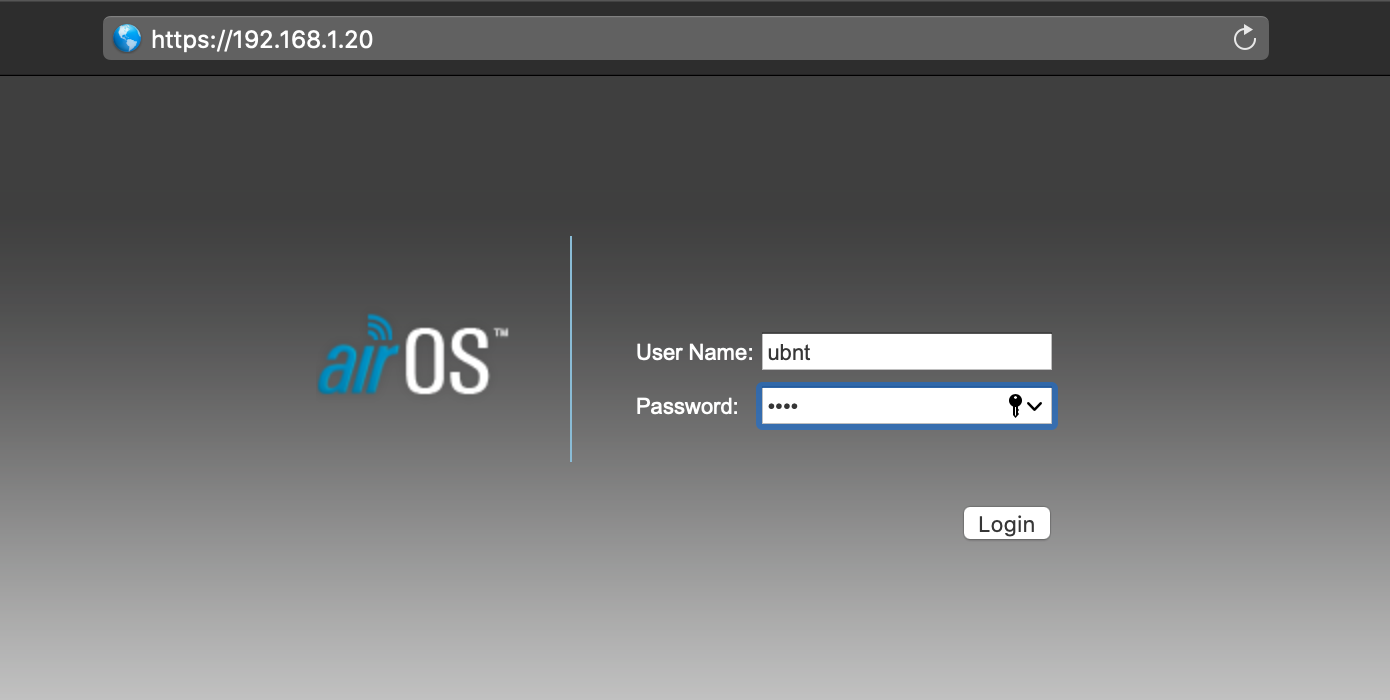Image resolution: width=1390 pixels, height=700 pixels.
Task: Expand saved passwords chevron in Password field
Action: [x=1034, y=406]
